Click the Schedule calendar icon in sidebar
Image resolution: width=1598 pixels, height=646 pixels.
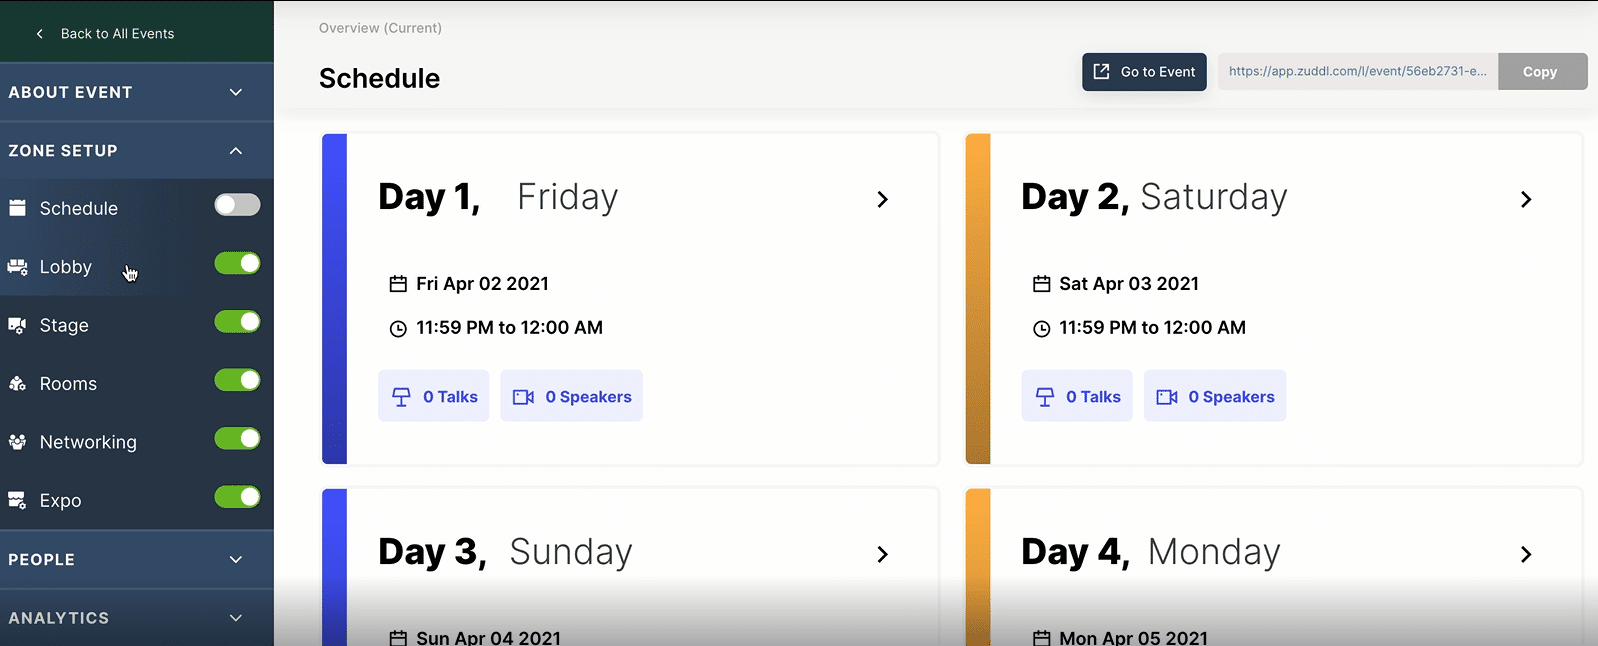point(17,208)
